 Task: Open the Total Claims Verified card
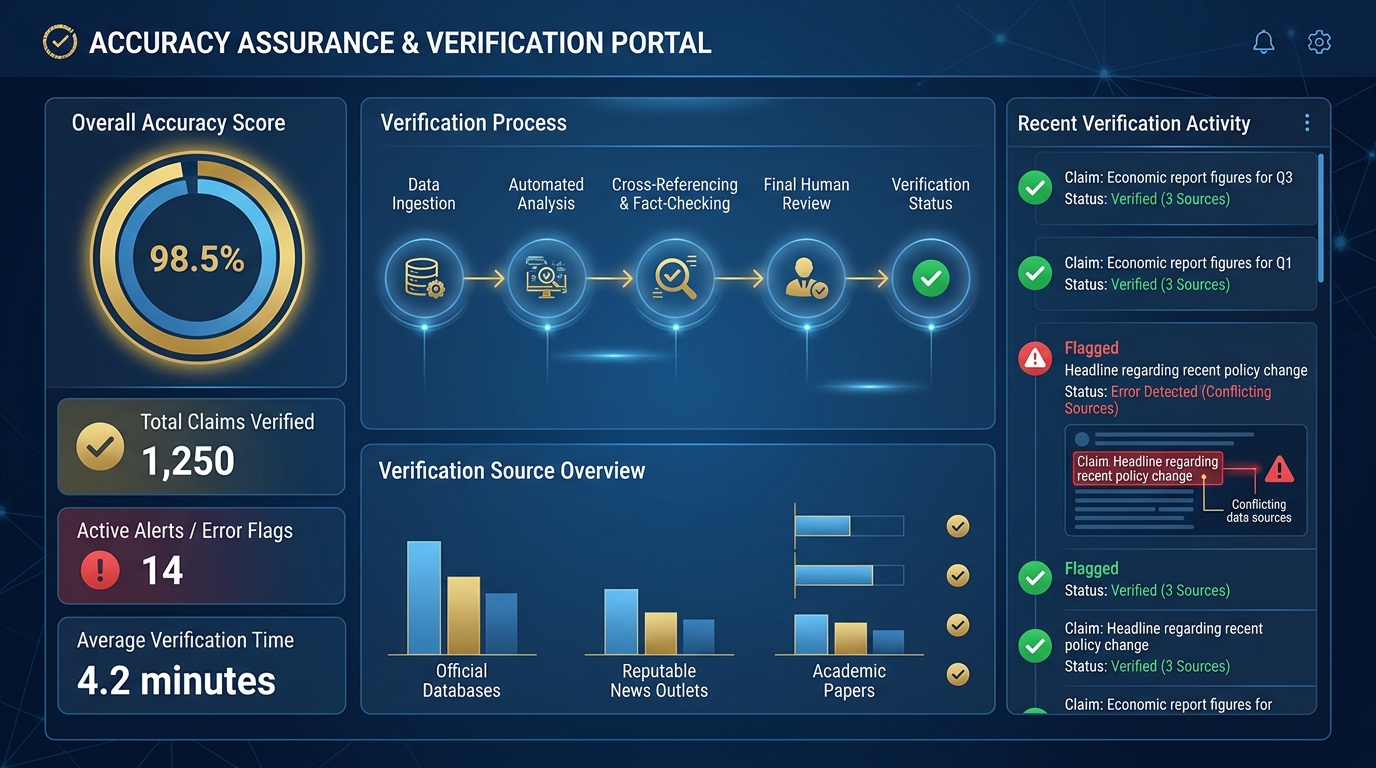[x=201, y=446]
